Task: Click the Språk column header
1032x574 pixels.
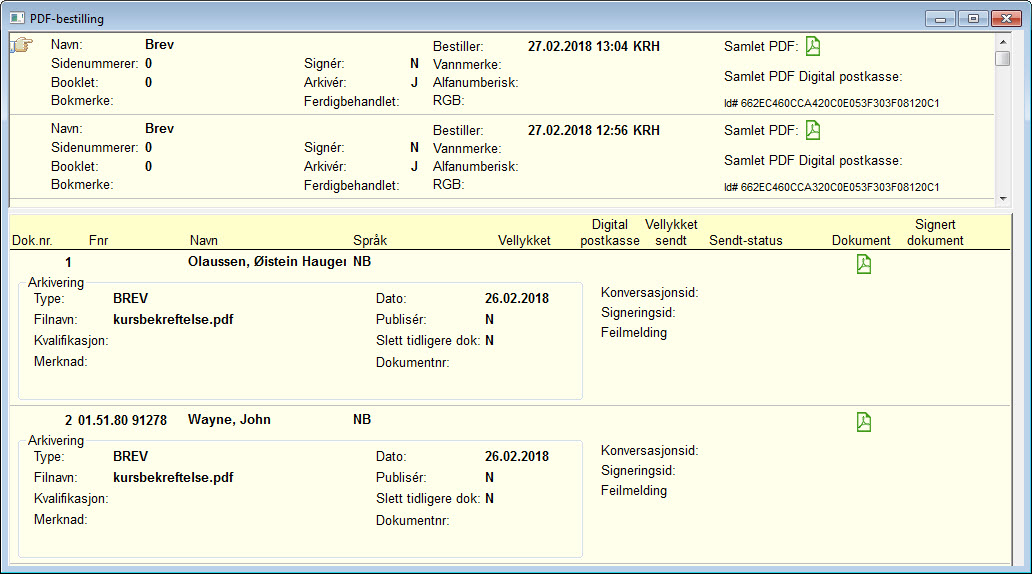Action: click(x=370, y=240)
